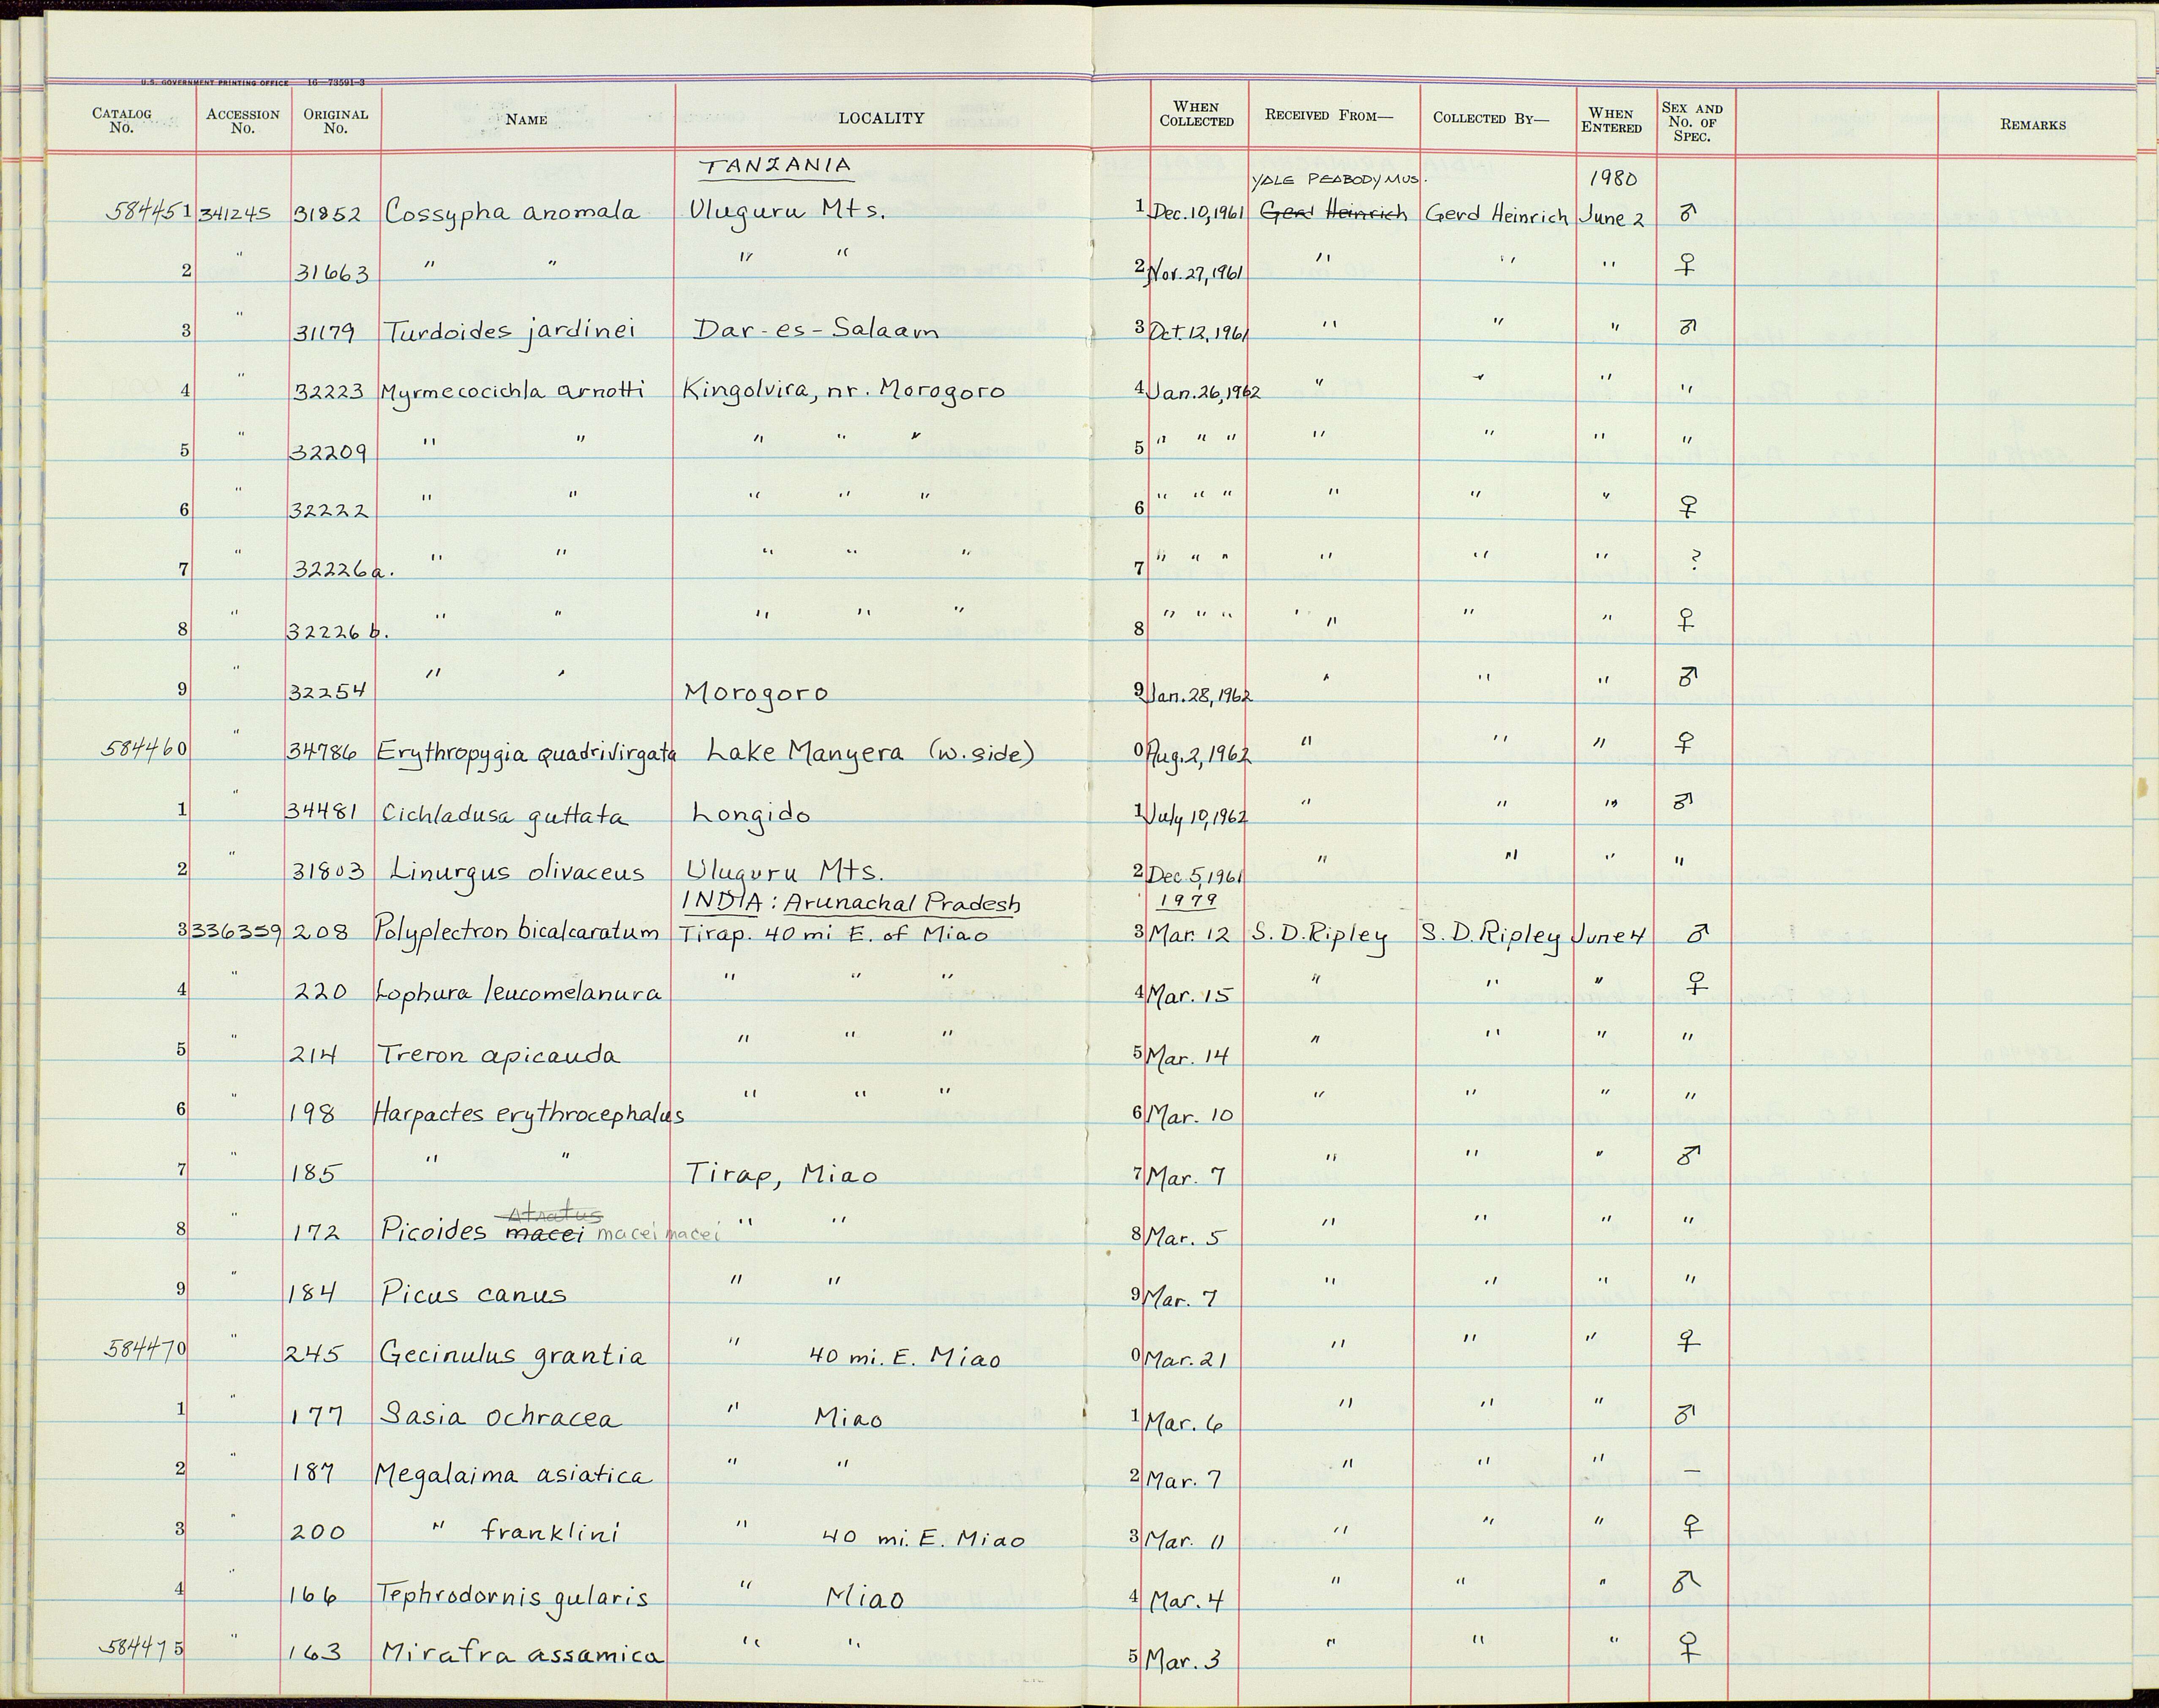Select the 'Remarks' column header
This screenshot has width=2159, height=1708.
point(2033,125)
